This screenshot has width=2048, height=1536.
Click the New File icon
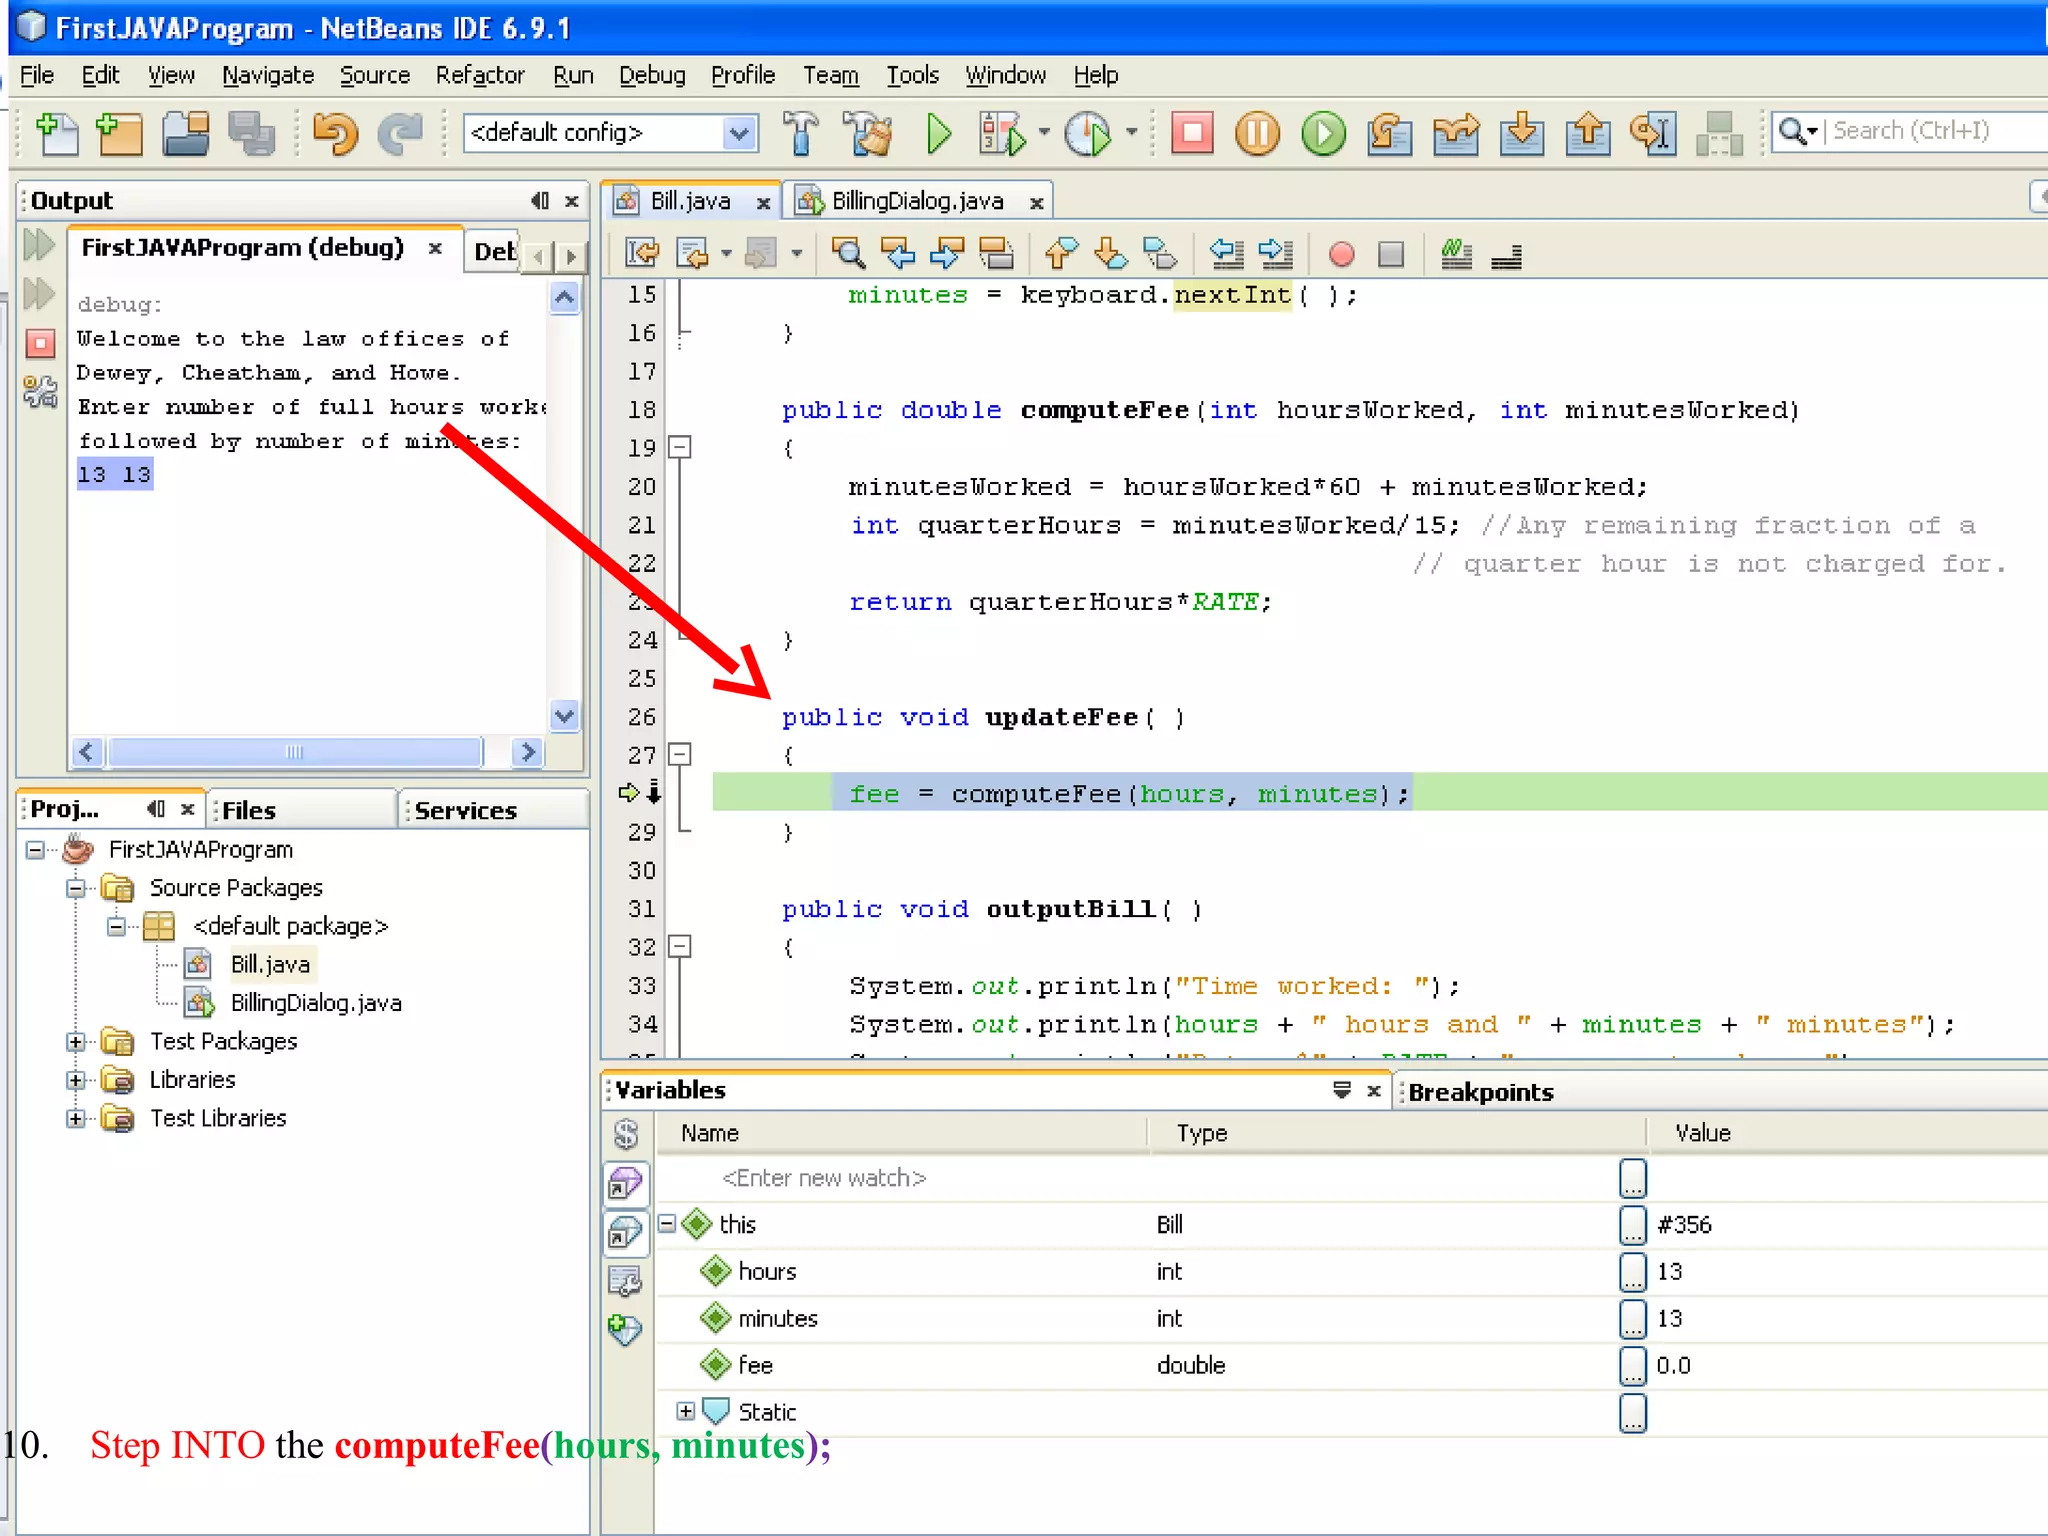[57, 133]
